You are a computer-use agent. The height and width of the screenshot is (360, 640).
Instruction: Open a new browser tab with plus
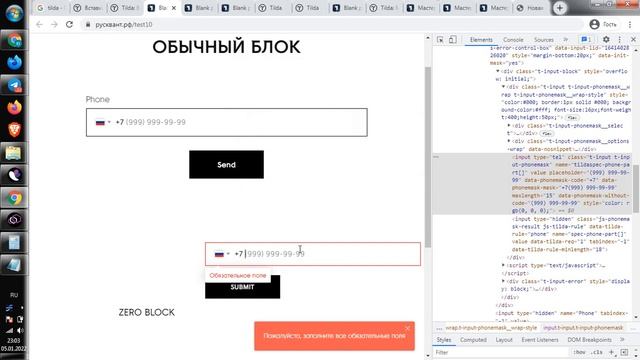(560, 8)
